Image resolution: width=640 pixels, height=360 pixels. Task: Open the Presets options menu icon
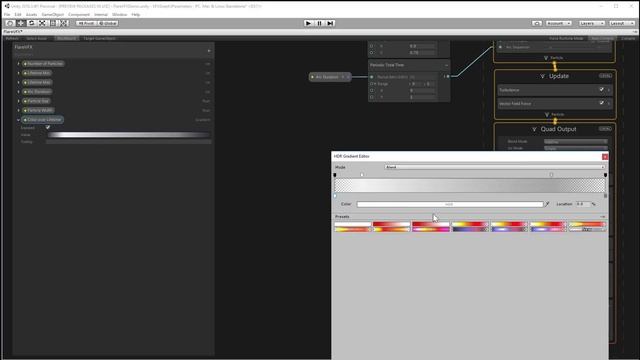pyautogui.click(x=603, y=217)
